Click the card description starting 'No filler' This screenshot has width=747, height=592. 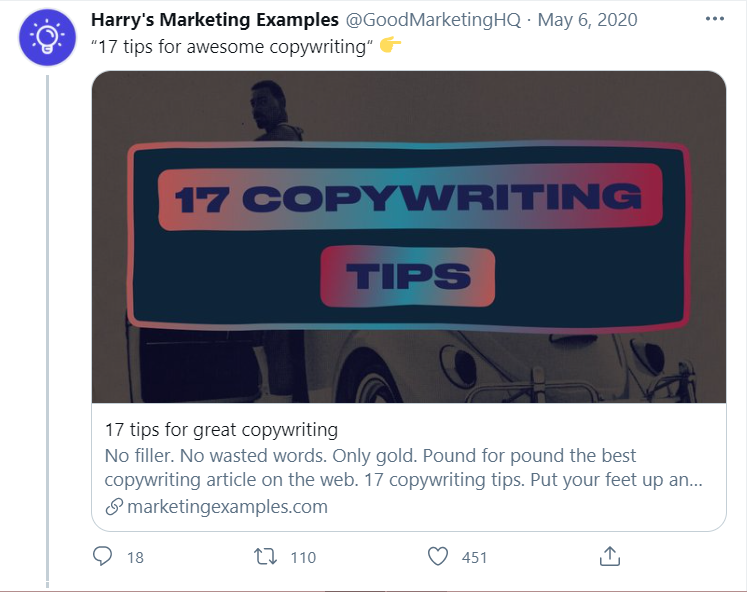pos(404,467)
